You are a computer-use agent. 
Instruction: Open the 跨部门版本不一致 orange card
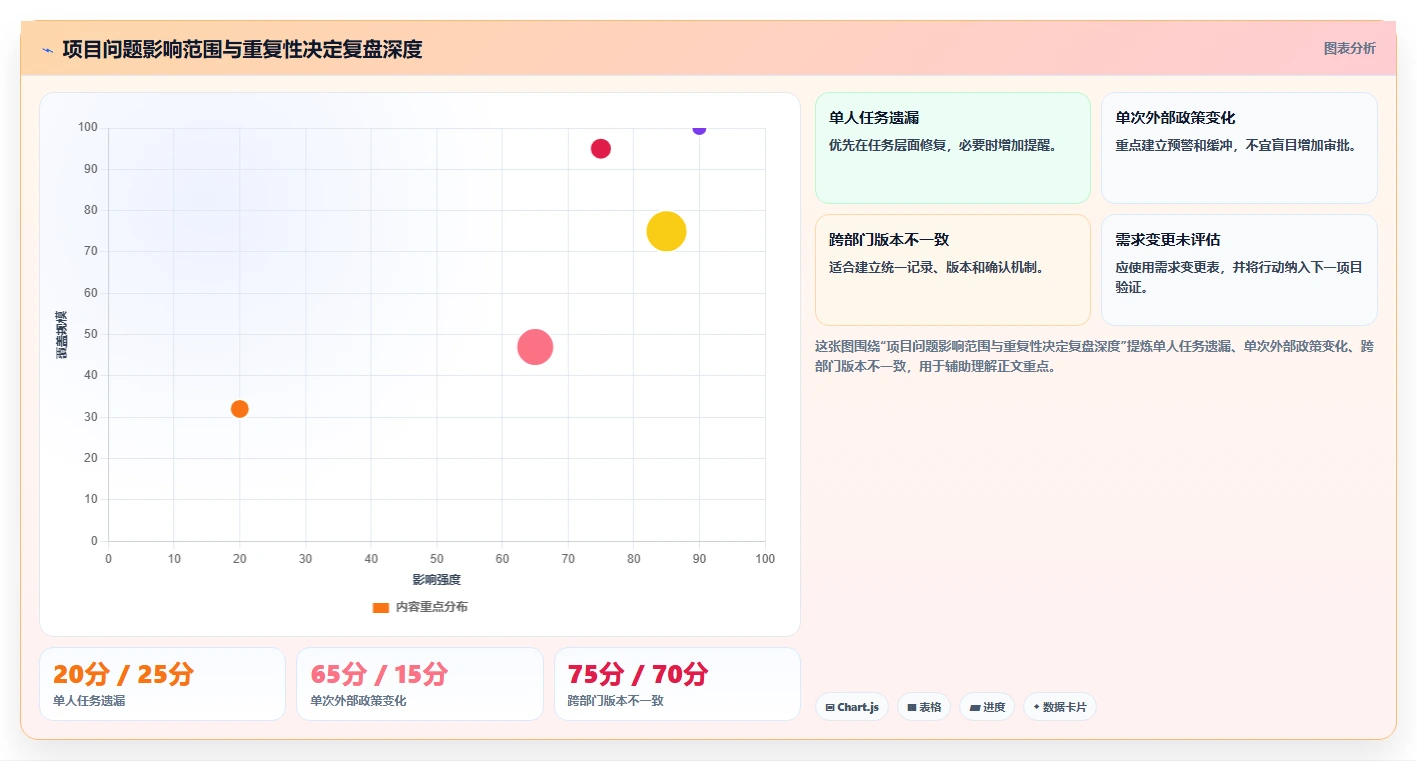953,270
